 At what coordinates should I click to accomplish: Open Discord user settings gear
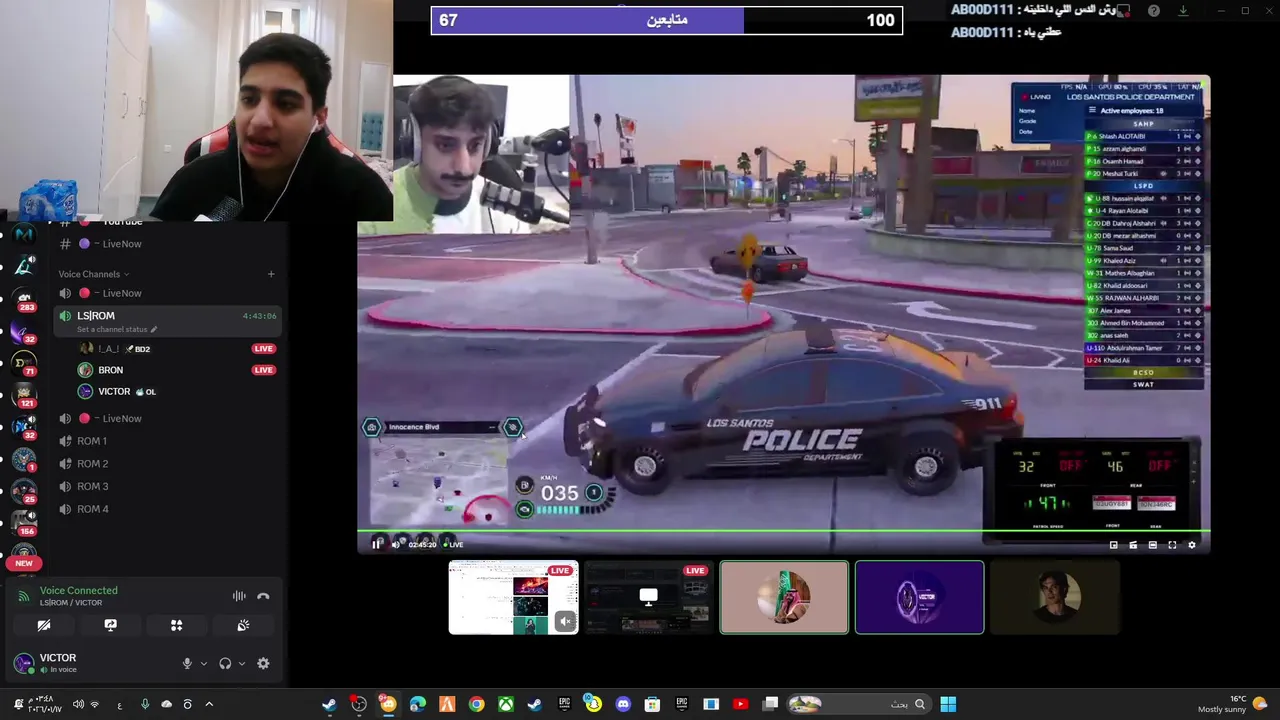coord(263,663)
